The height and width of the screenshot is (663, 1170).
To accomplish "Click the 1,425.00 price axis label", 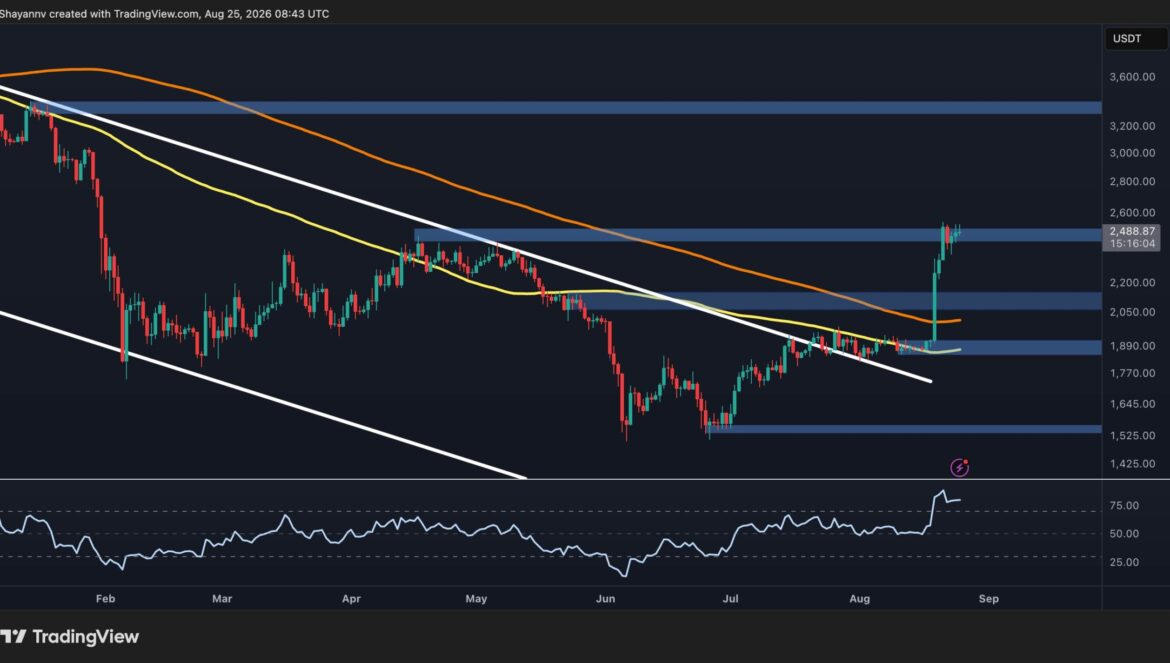I will click(x=1132, y=464).
